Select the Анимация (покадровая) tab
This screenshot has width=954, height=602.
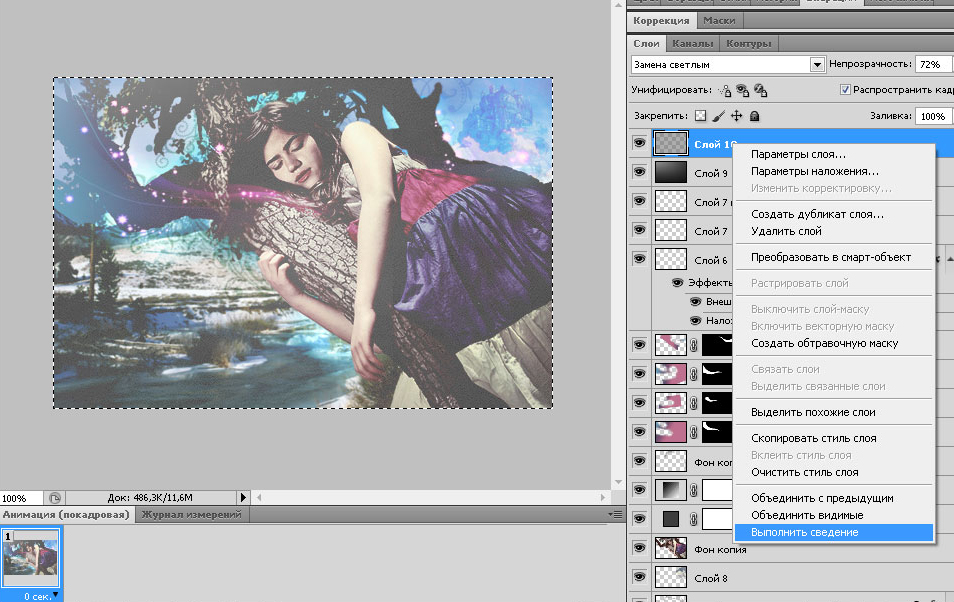[x=66, y=514]
